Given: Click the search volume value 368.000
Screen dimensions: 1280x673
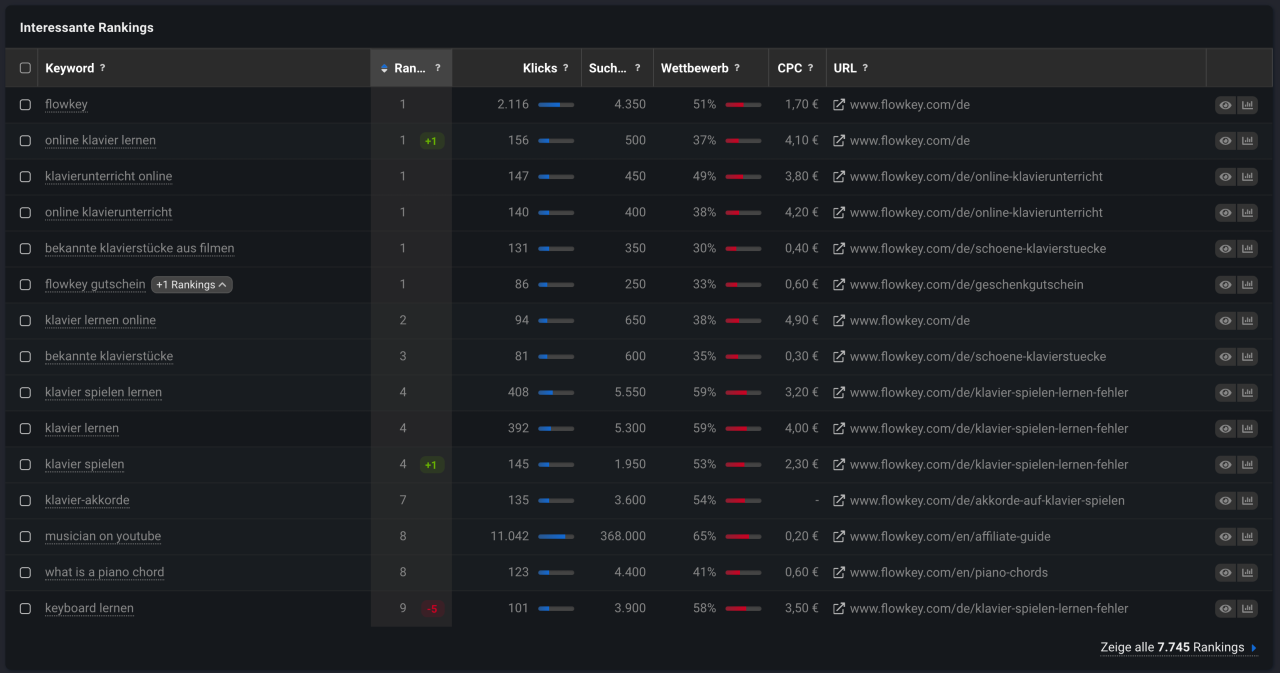Looking at the screenshot, I should (x=623, y=537).
